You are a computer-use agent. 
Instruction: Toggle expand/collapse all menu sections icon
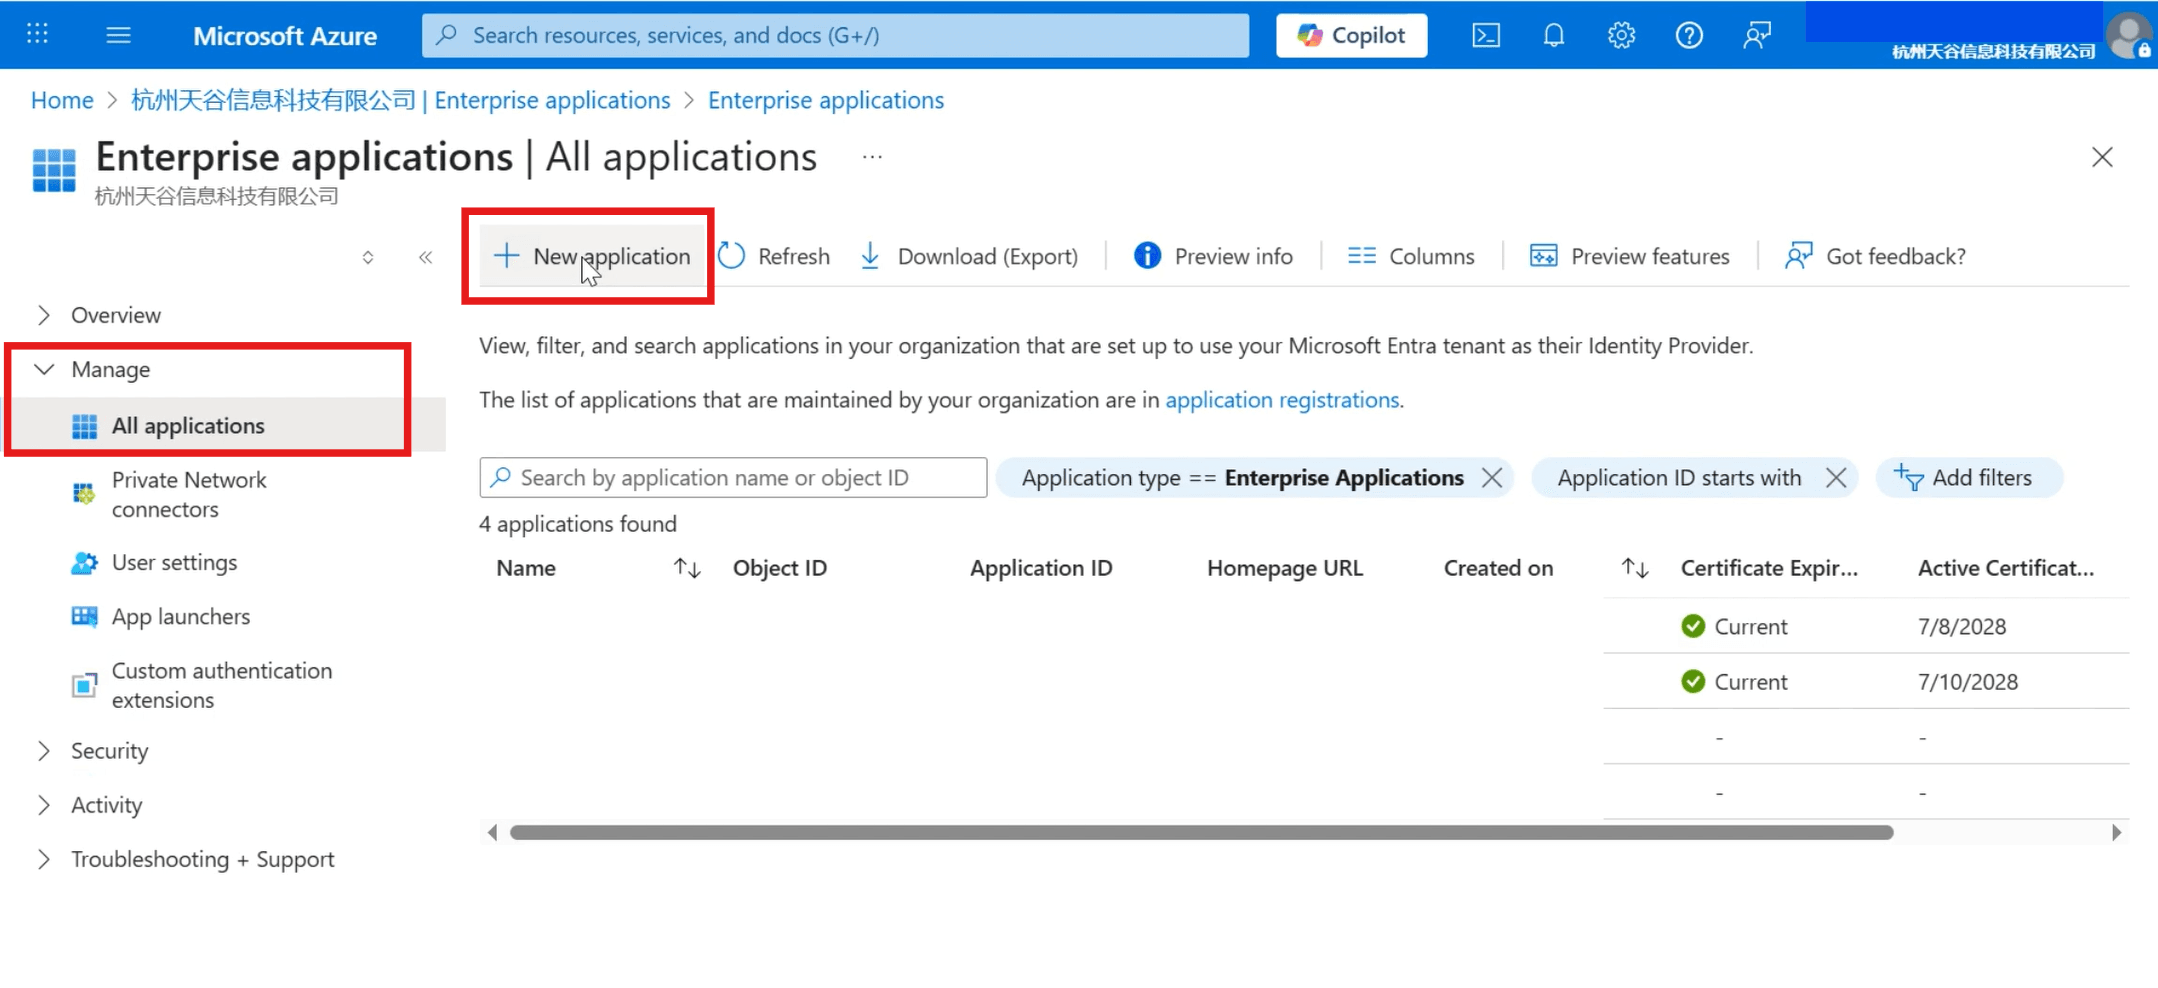pyautogui.click(x=368, y=257)
